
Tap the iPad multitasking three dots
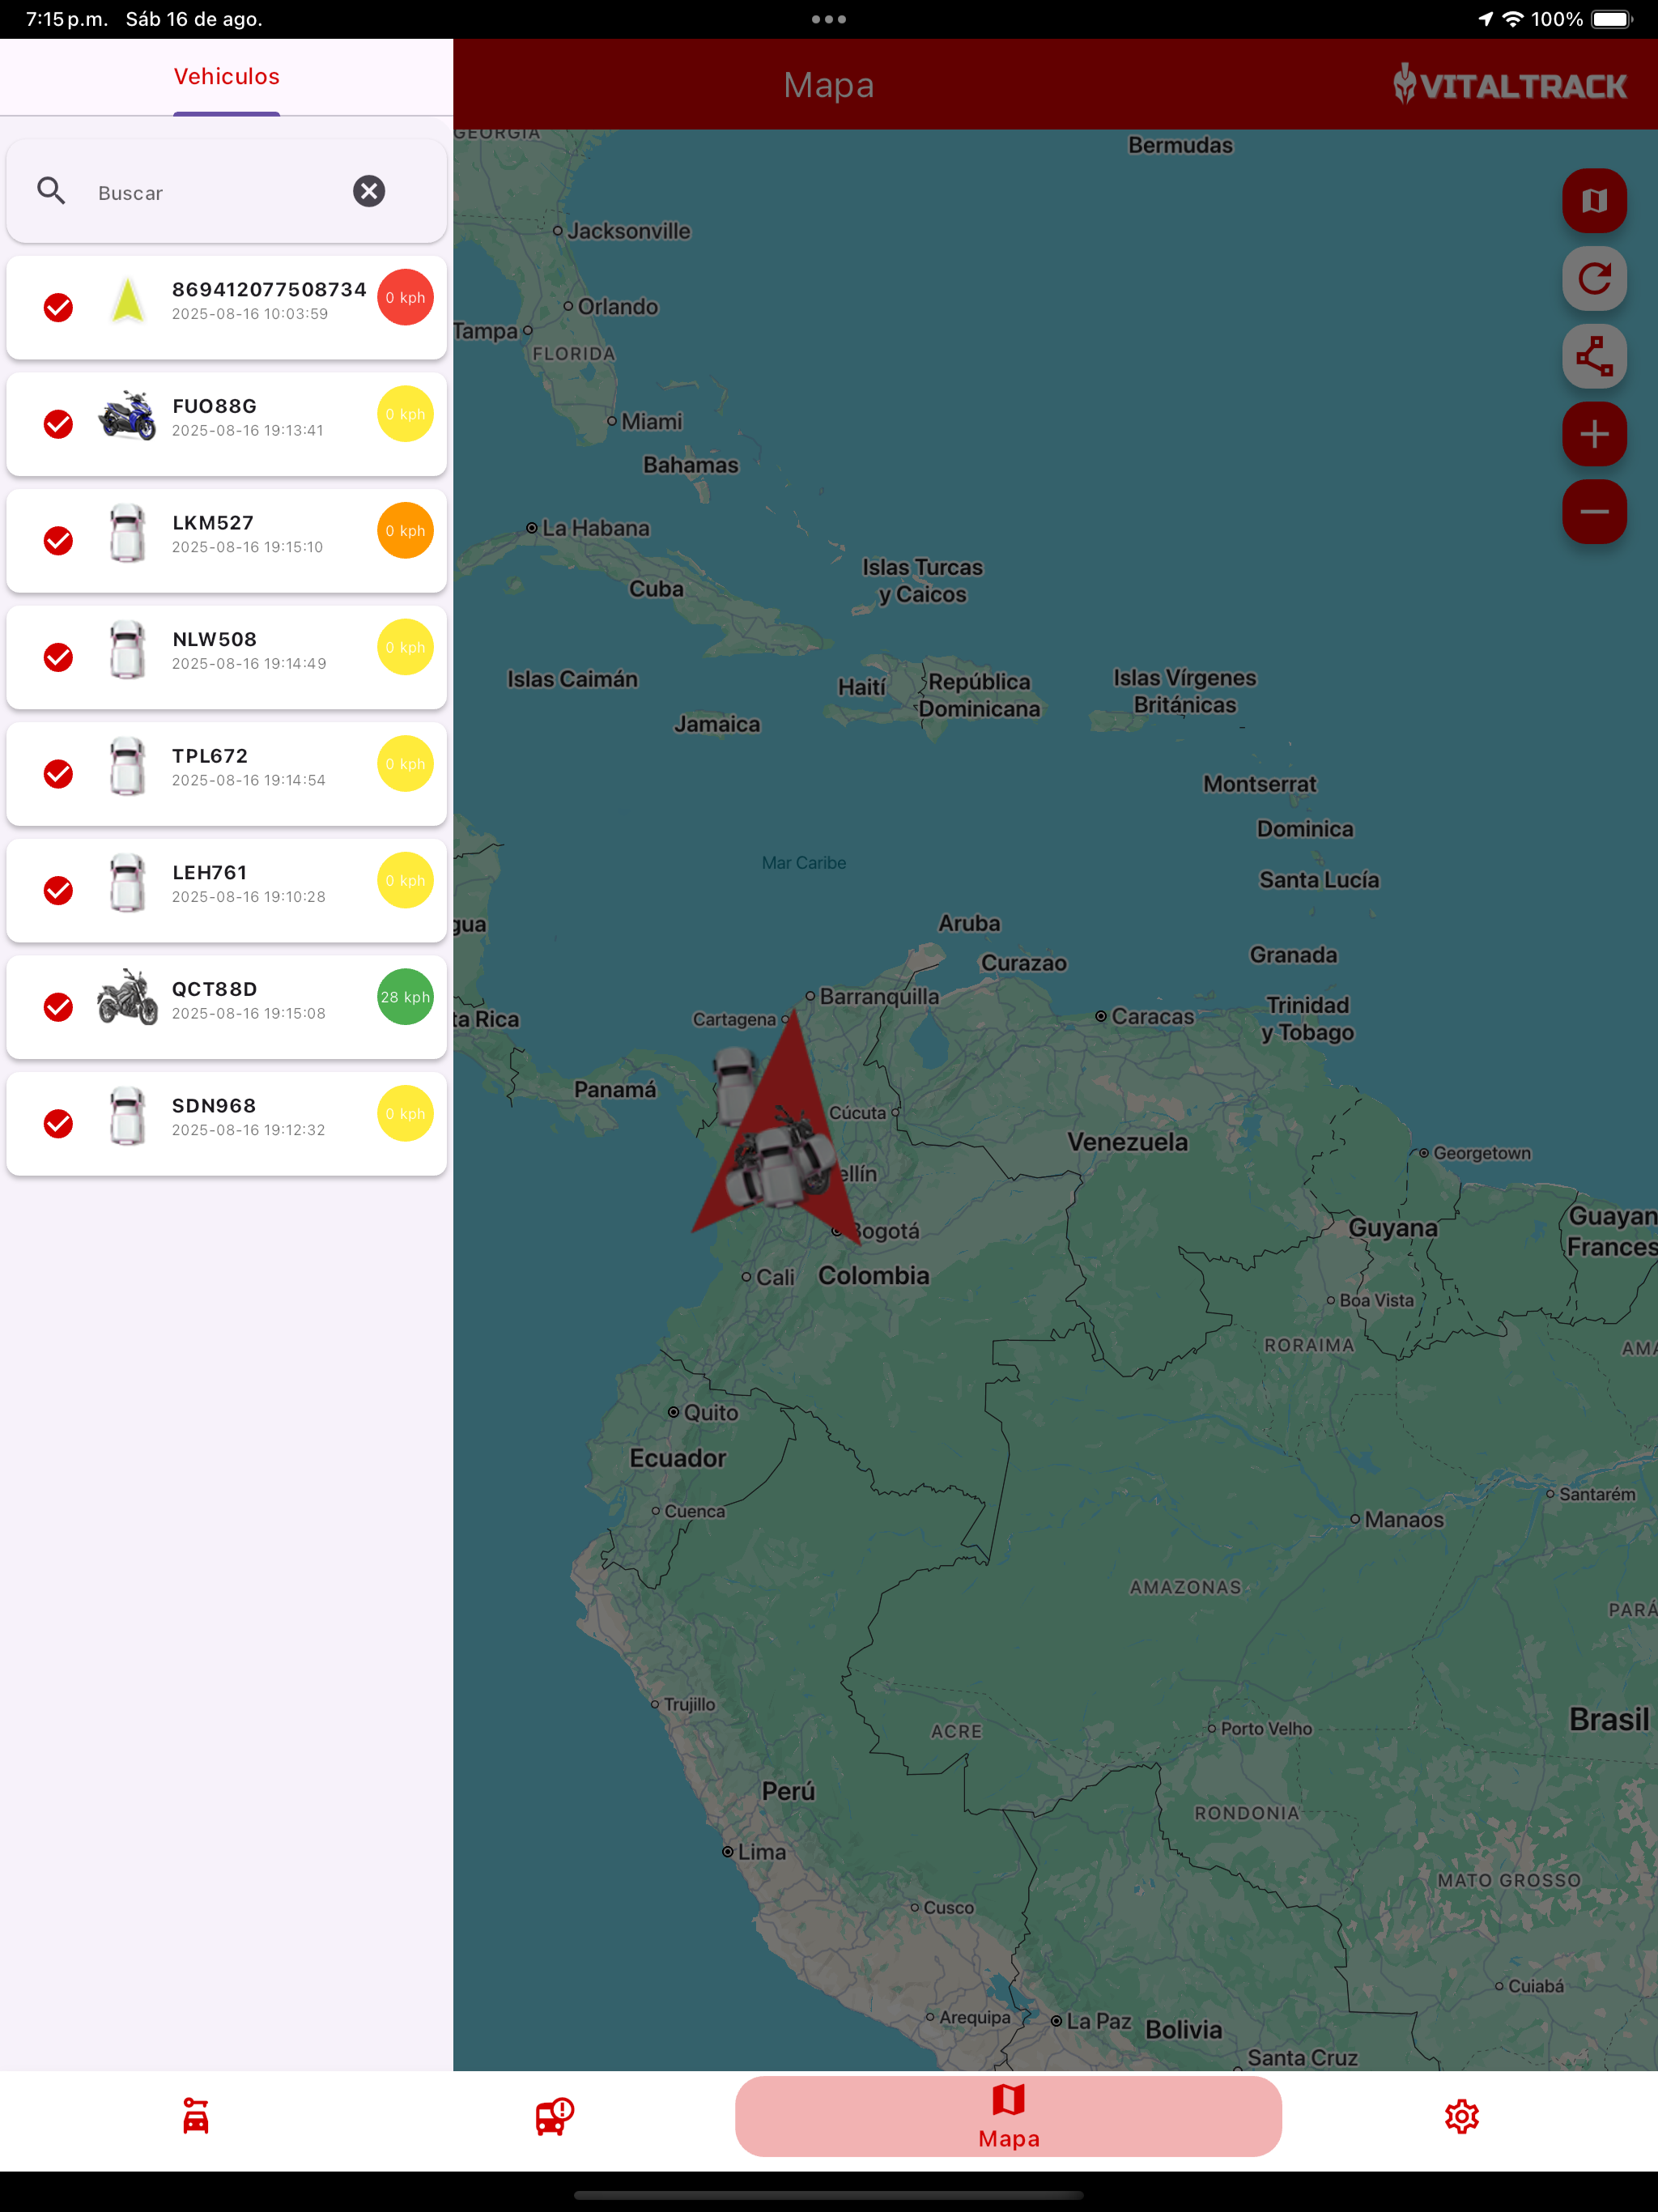pyautogui.click(x=828, y=19)
